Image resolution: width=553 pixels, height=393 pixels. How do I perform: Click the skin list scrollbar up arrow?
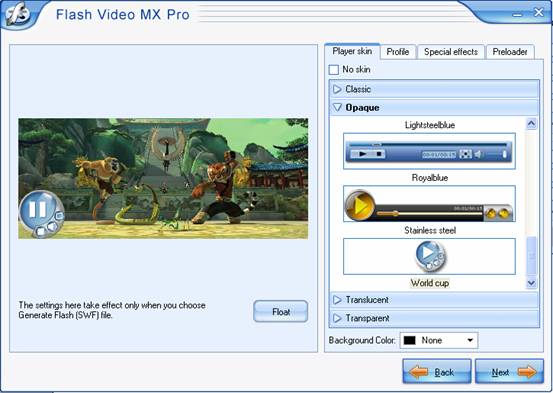pyautogui.click(x=531, y=124)
